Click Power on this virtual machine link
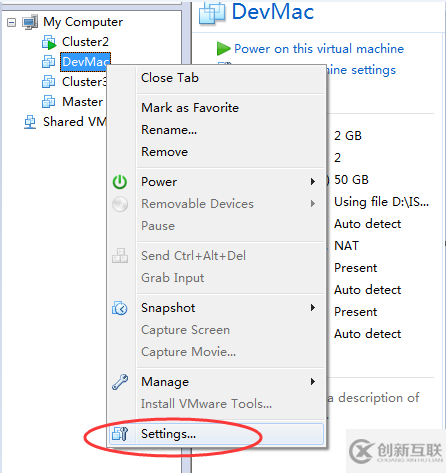This screenshot has width=446, height=473. (x=319, y=49)
